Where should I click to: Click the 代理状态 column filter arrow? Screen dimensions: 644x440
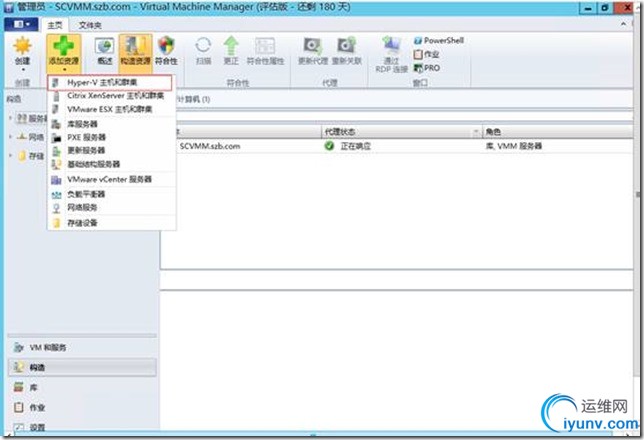(476, 132)
